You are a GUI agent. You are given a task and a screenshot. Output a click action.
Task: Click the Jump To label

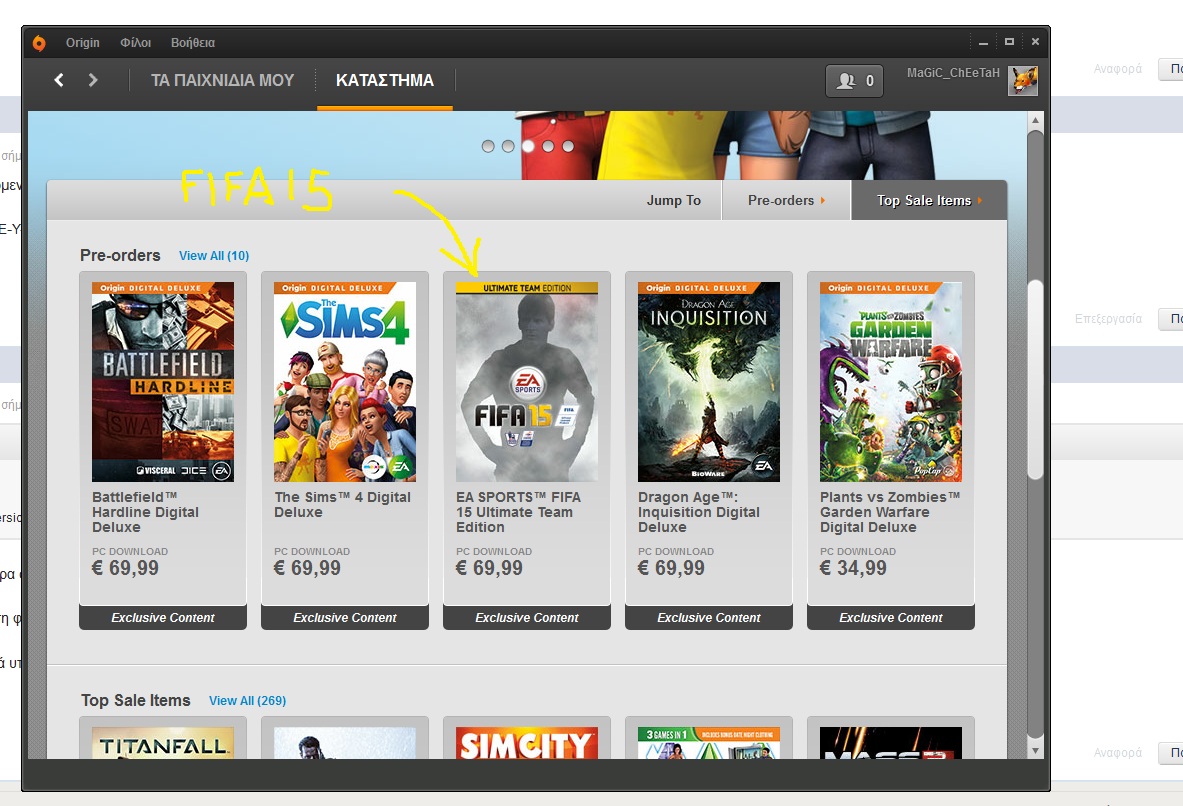674,201
